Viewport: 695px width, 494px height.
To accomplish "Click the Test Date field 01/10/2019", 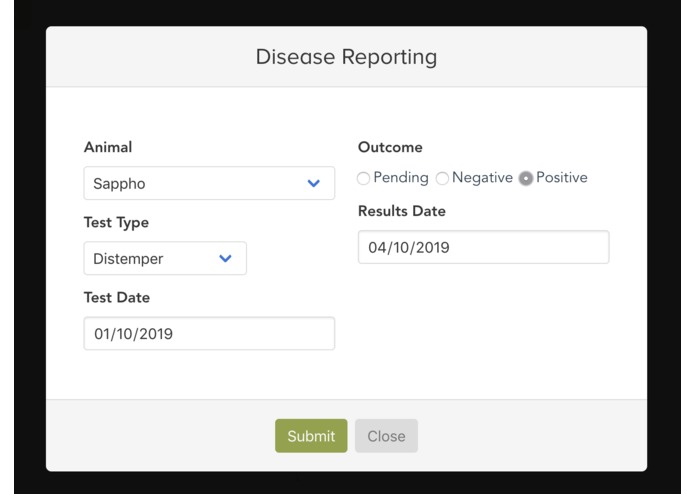I will [x=209, y=333].
